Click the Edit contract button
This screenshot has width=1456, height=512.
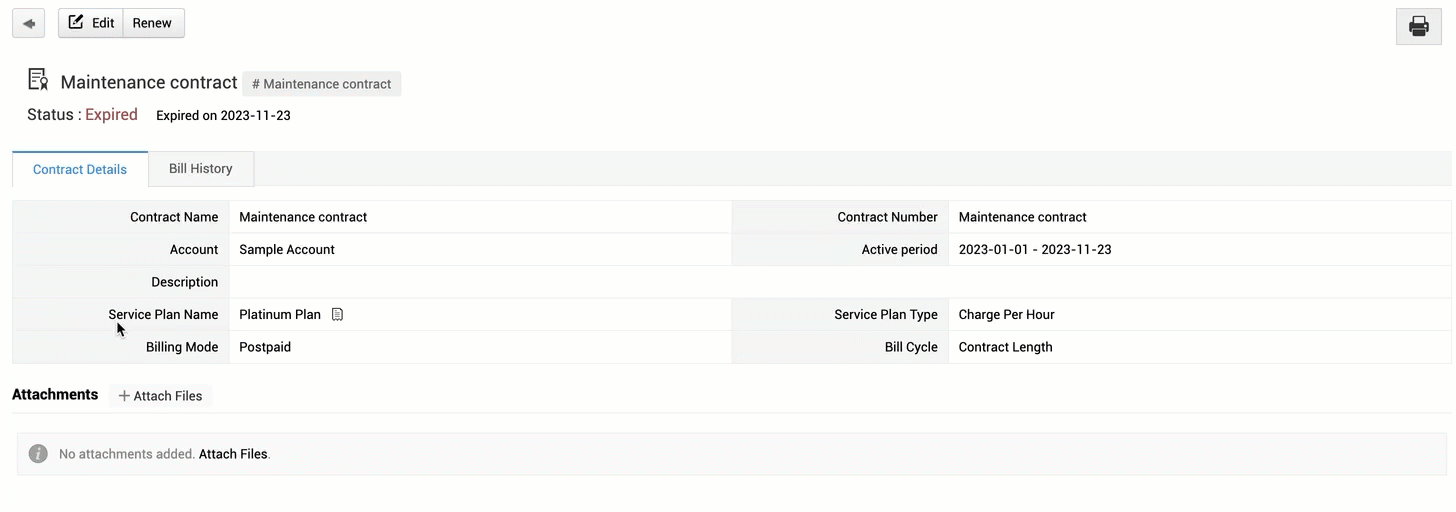click(x=91, y=23)
